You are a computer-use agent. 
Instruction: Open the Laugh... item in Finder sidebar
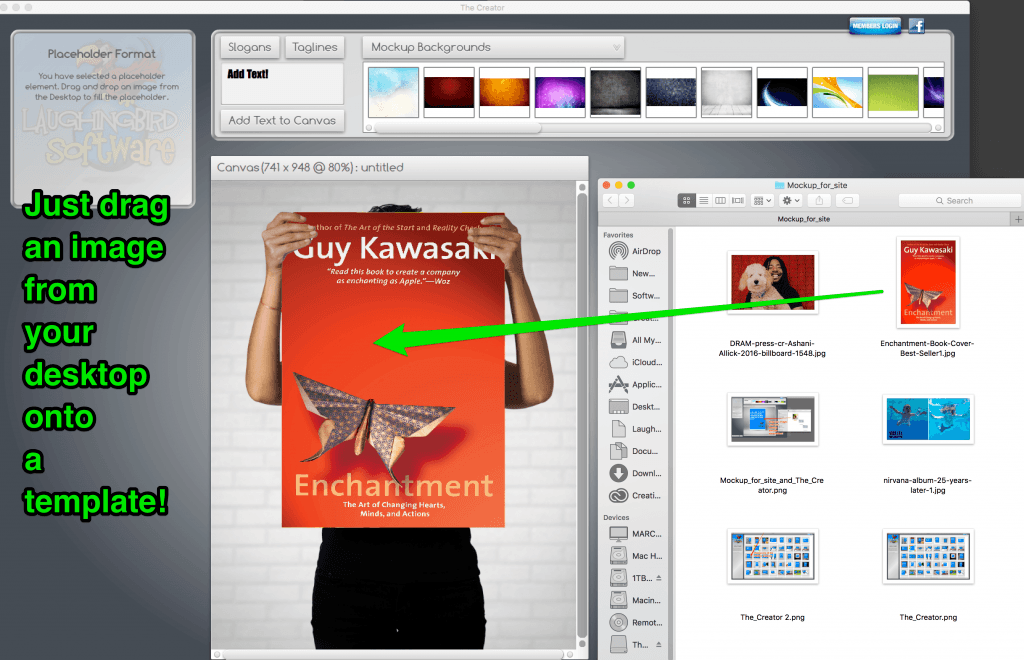click(635, 428)
